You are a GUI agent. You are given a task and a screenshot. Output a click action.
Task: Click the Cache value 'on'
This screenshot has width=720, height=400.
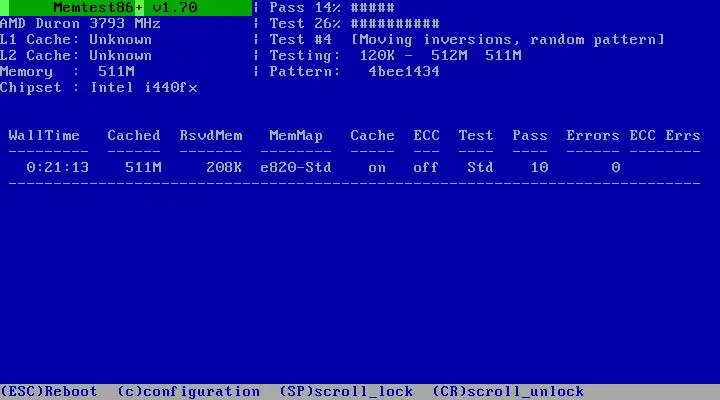coord(377,168)
